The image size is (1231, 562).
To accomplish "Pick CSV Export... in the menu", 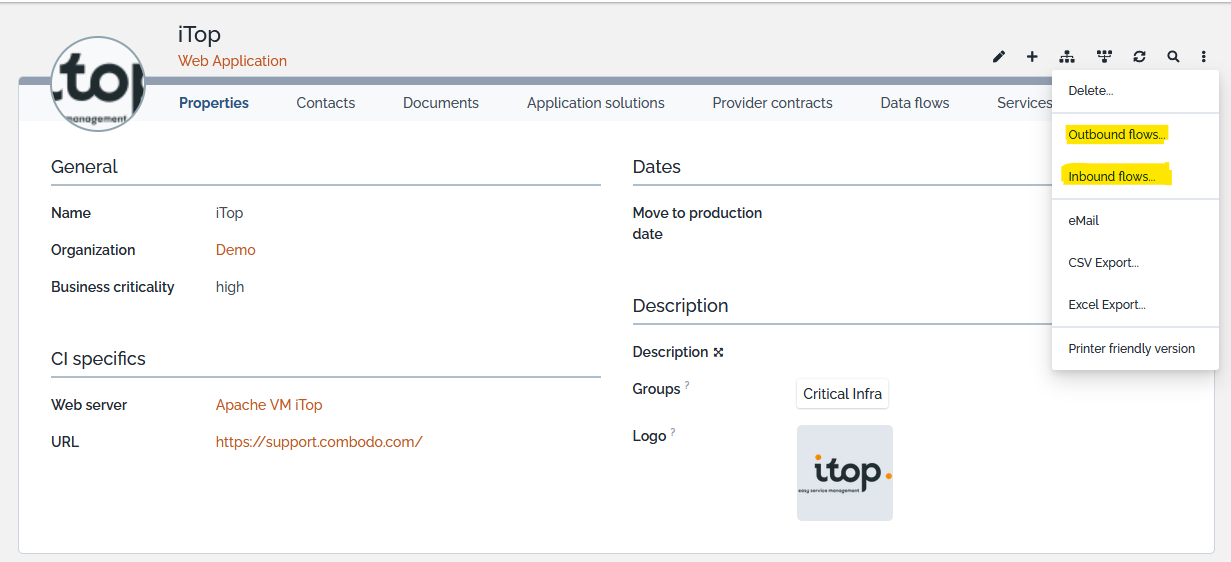I will point(1103,263).
